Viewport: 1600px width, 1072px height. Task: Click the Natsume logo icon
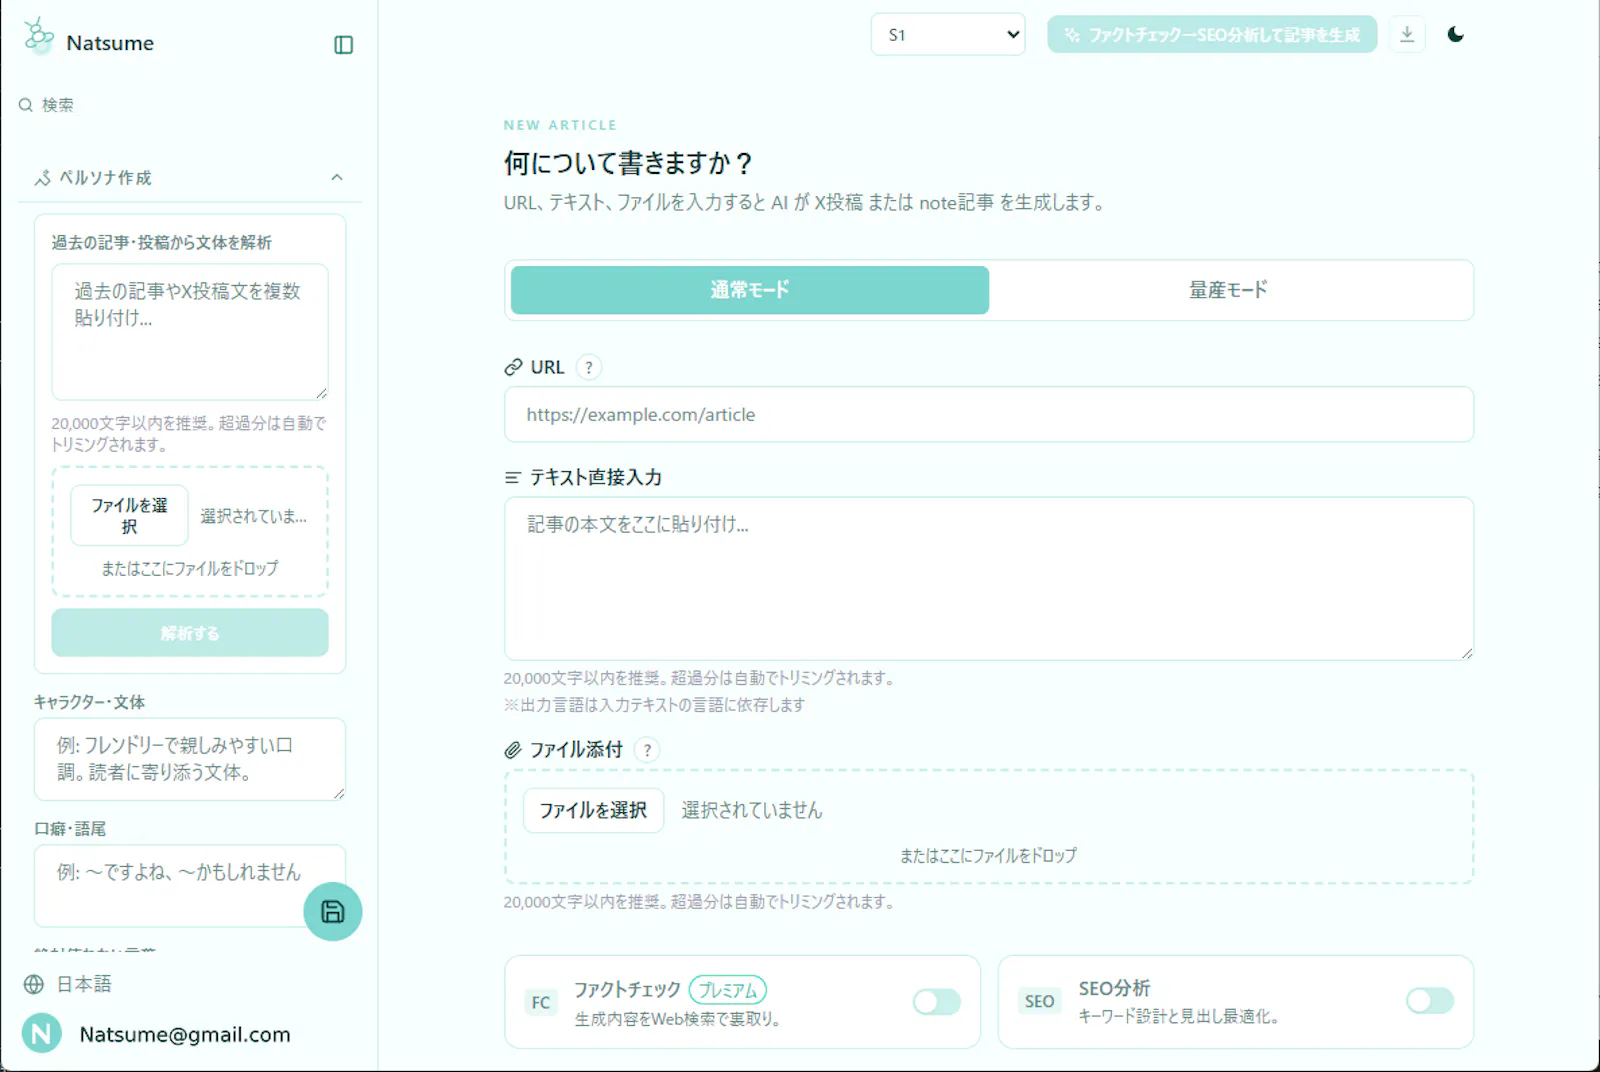[38, 35]
